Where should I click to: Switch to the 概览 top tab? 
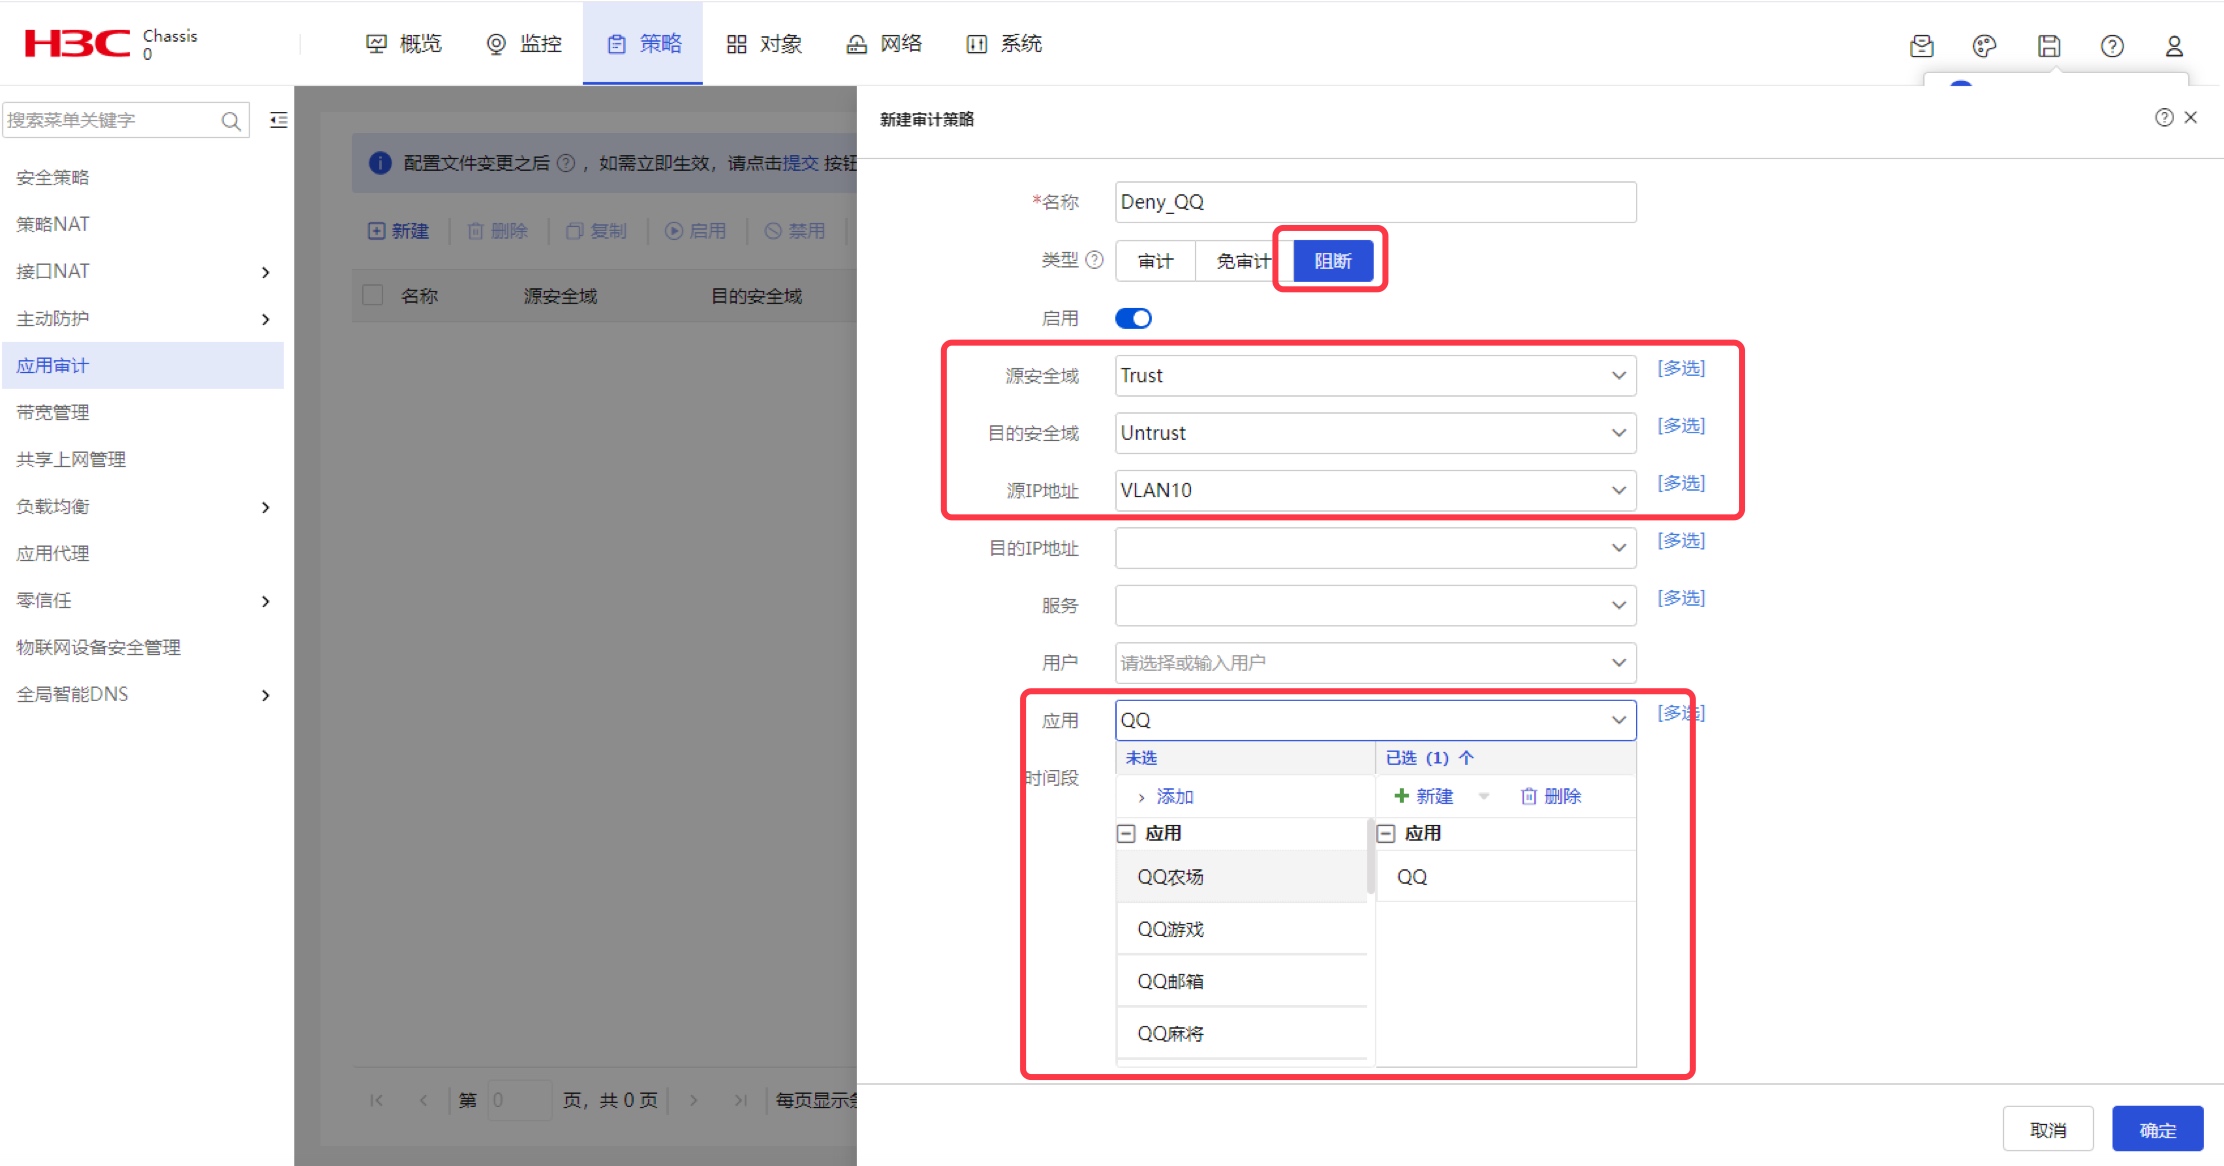404,43
